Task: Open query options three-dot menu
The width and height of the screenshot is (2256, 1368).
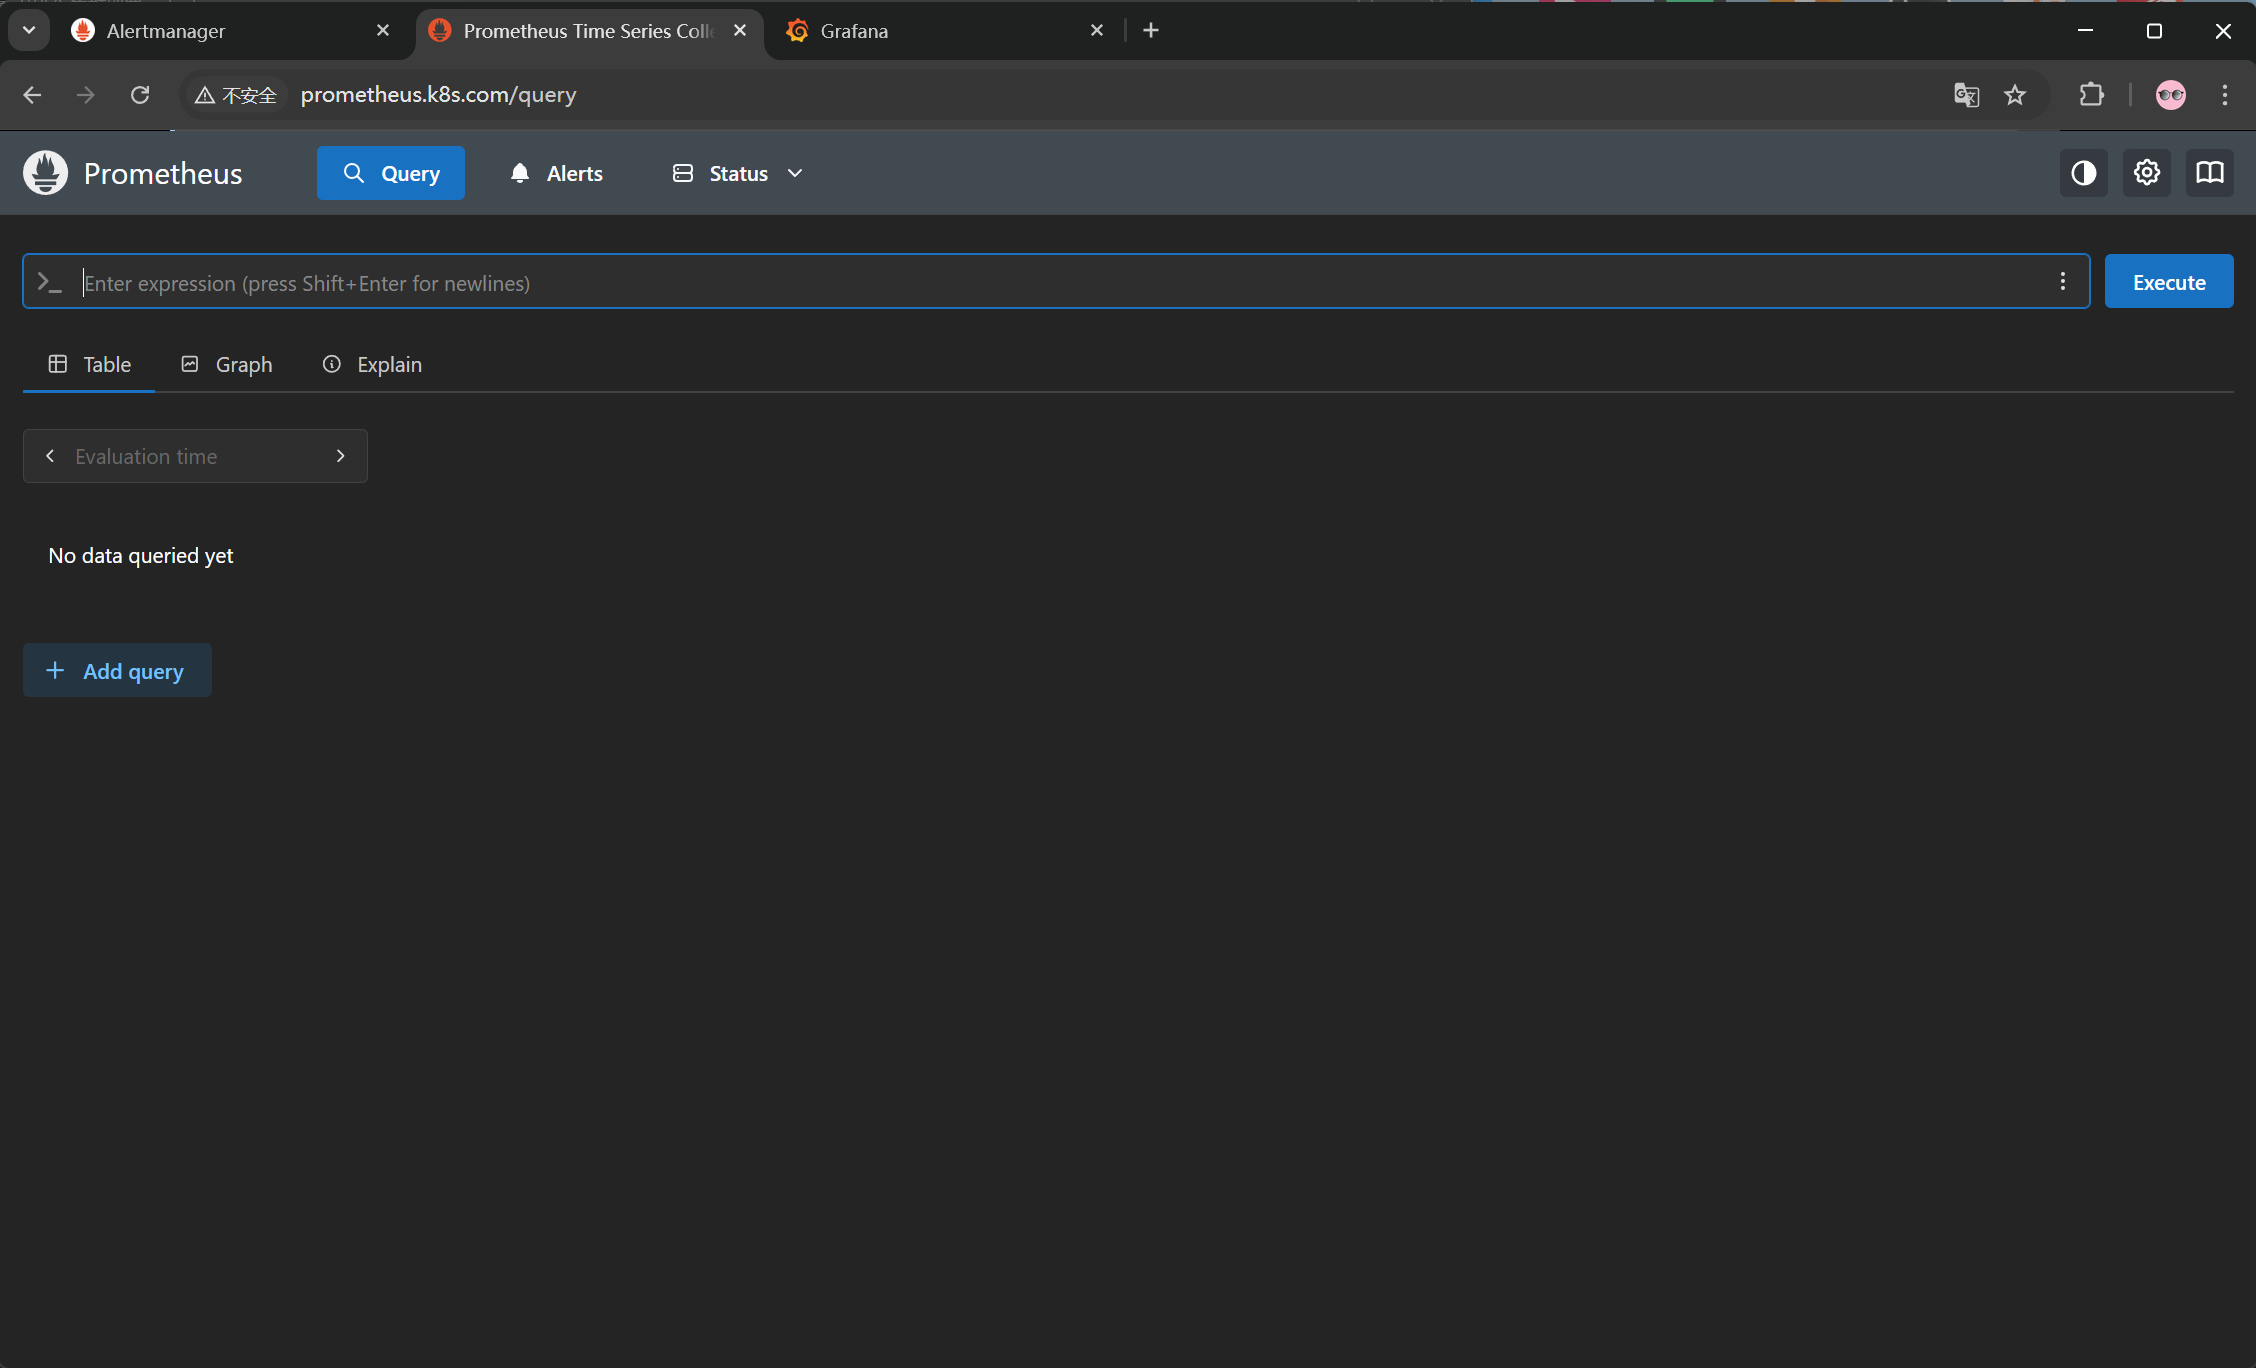Action: 2063,282
